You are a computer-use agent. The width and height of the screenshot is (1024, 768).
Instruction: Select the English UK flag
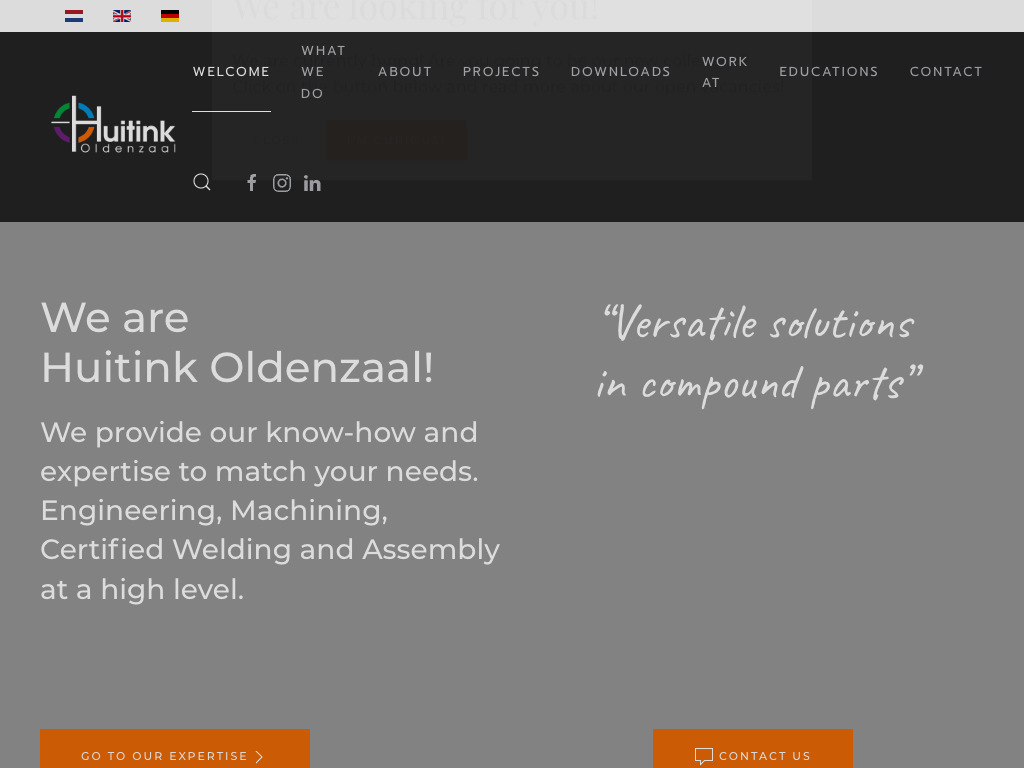click(x=122, y=16)
